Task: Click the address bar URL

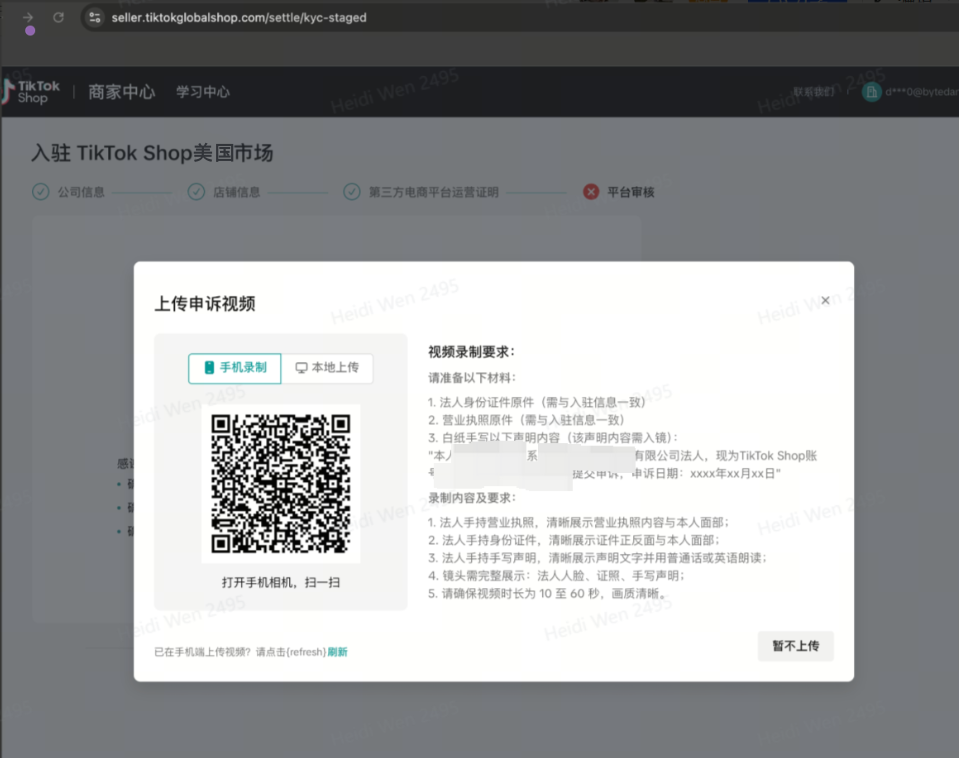Action: point(239,18)
